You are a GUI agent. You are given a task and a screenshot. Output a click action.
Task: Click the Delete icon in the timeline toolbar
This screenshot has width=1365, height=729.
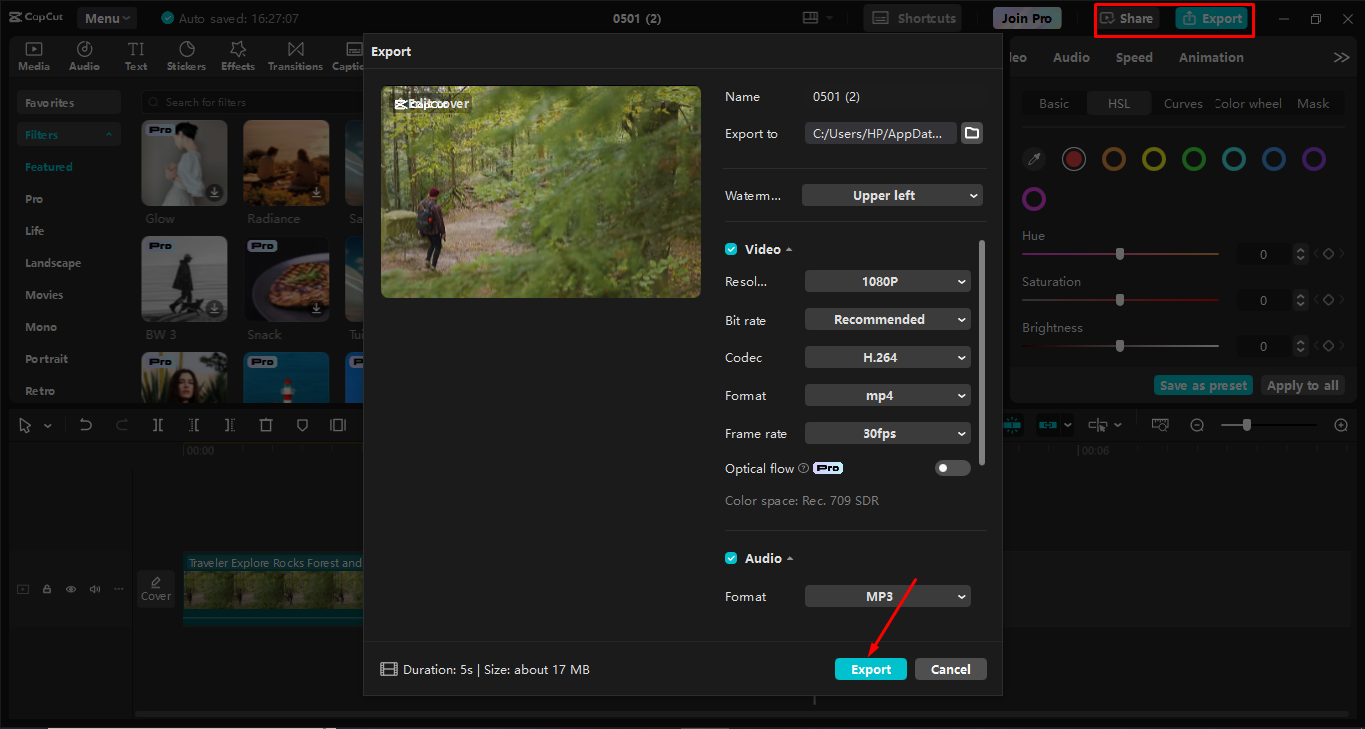[266, 425]
